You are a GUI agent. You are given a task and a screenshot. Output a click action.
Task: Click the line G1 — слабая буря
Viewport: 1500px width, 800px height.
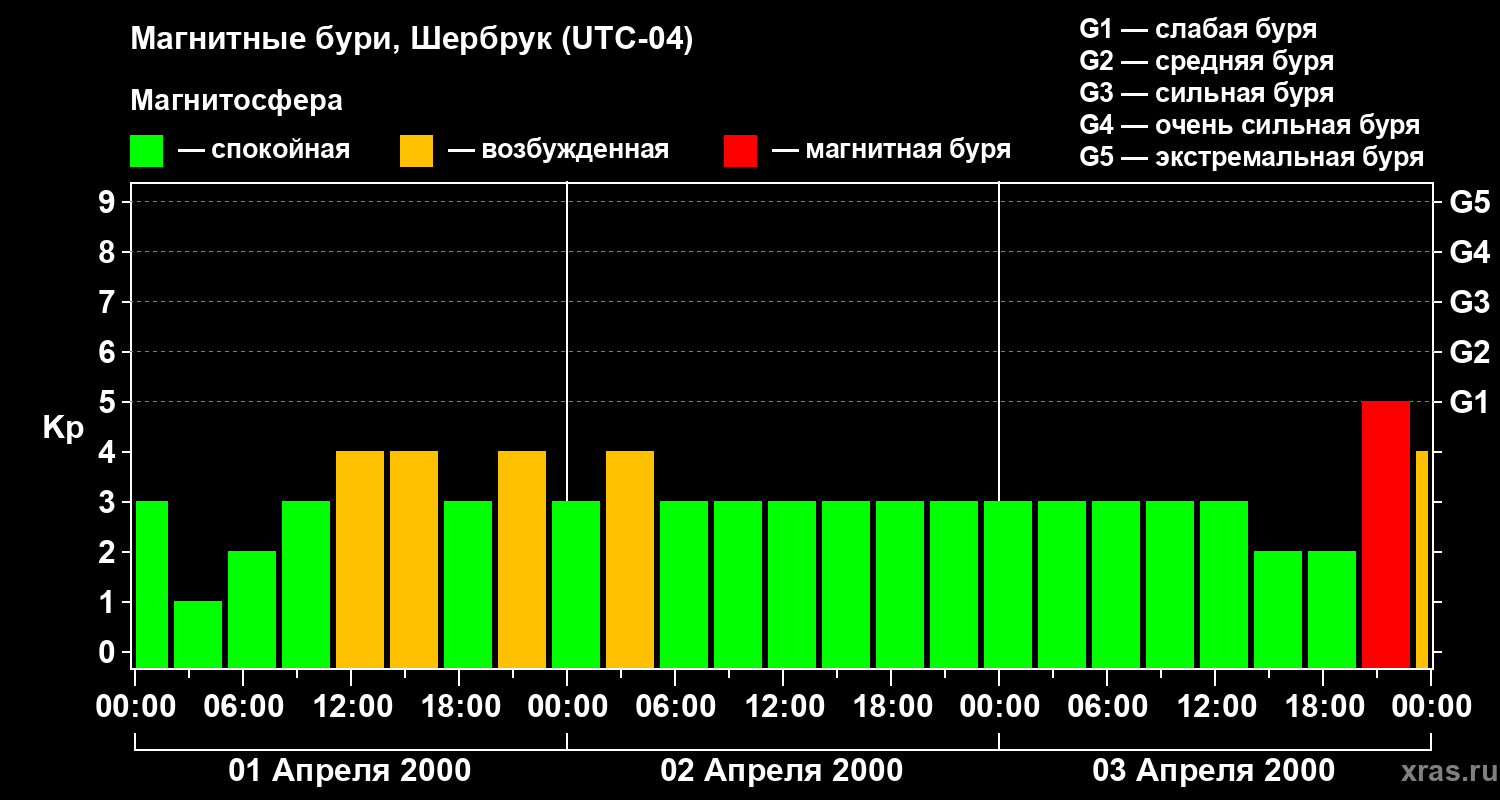coord(1198,29)
